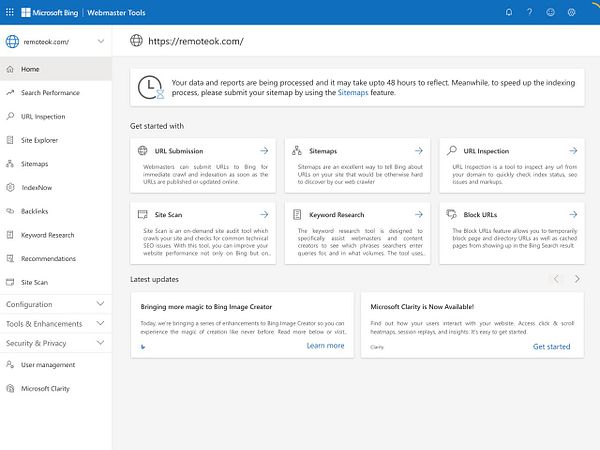The width and height of the screenshot is (600, 450).
Task: Open the settings gear icon
Action: (571, 12)
